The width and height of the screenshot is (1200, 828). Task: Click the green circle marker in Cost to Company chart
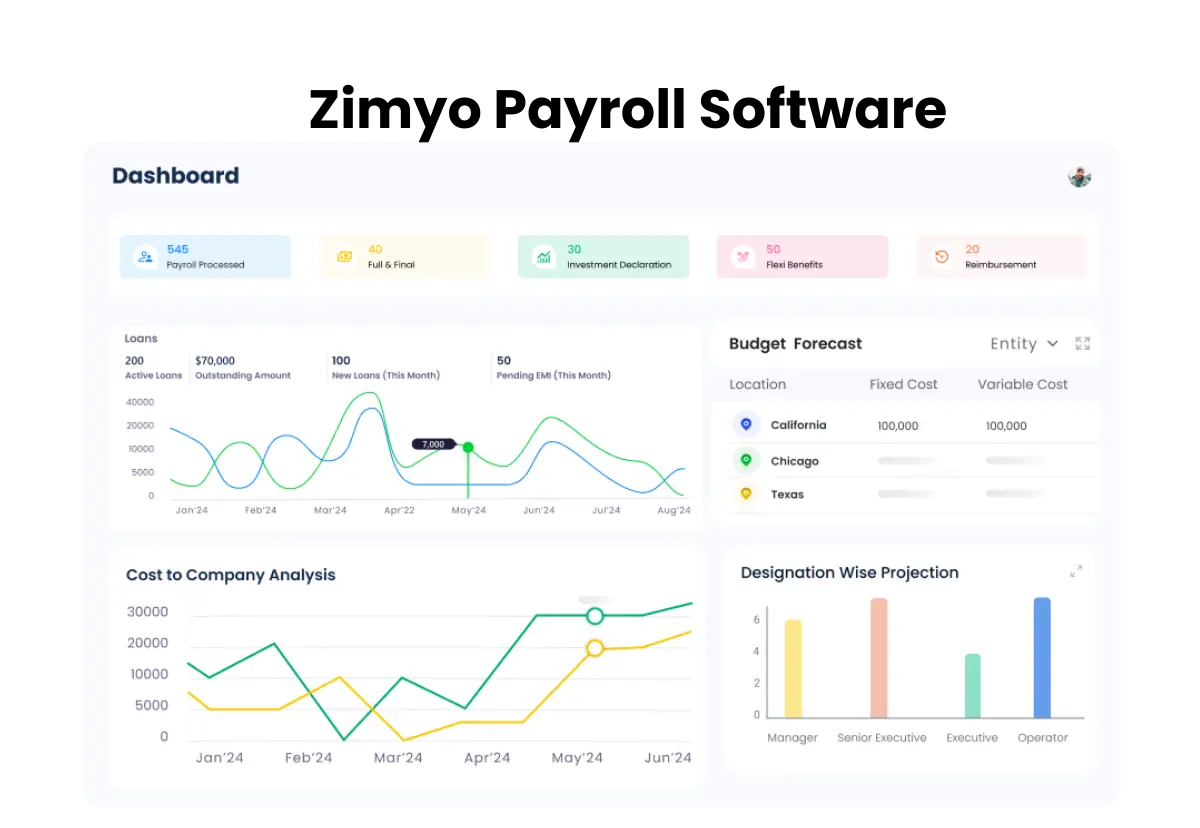(x=595, y=616)
